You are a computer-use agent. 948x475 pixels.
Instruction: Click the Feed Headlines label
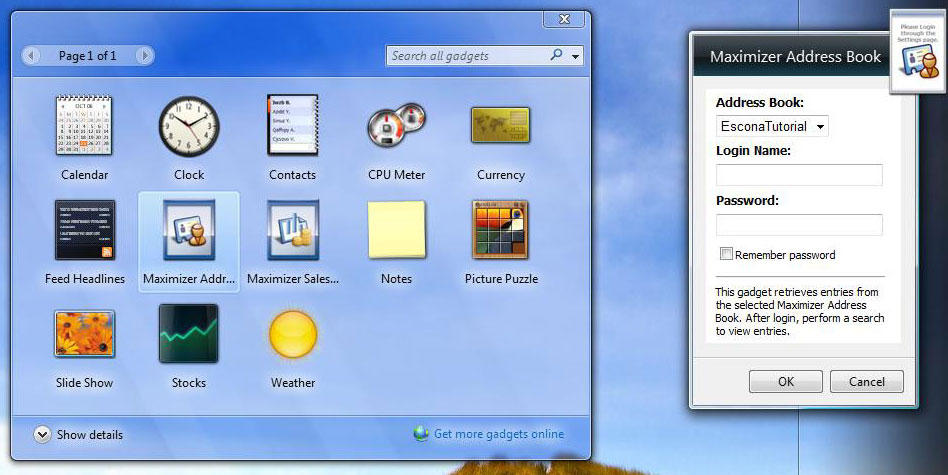point(85,279)
